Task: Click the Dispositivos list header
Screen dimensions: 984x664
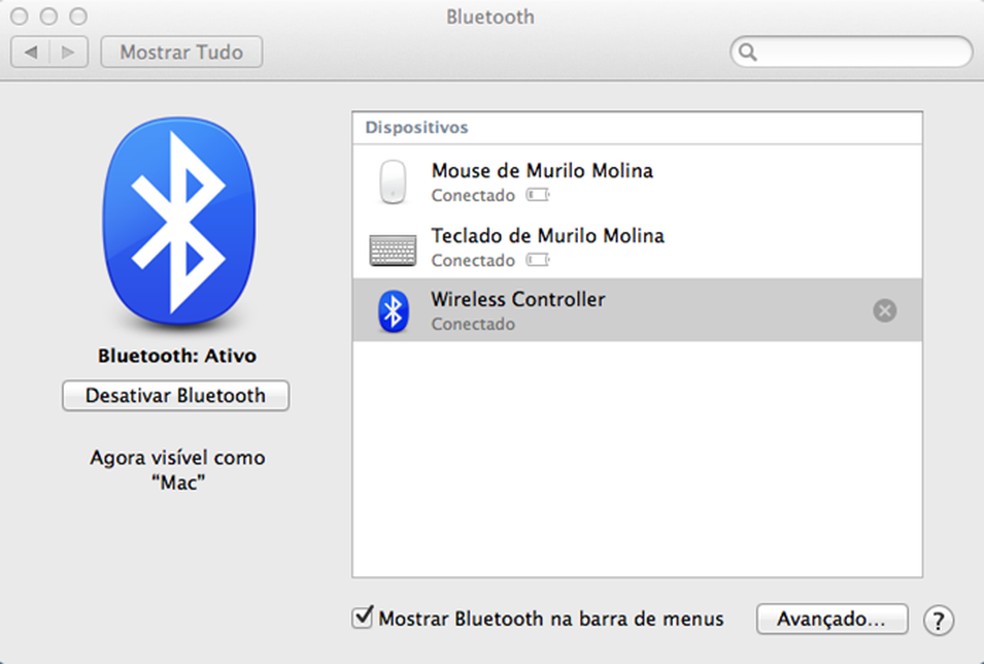Action: tap(420, 127)
